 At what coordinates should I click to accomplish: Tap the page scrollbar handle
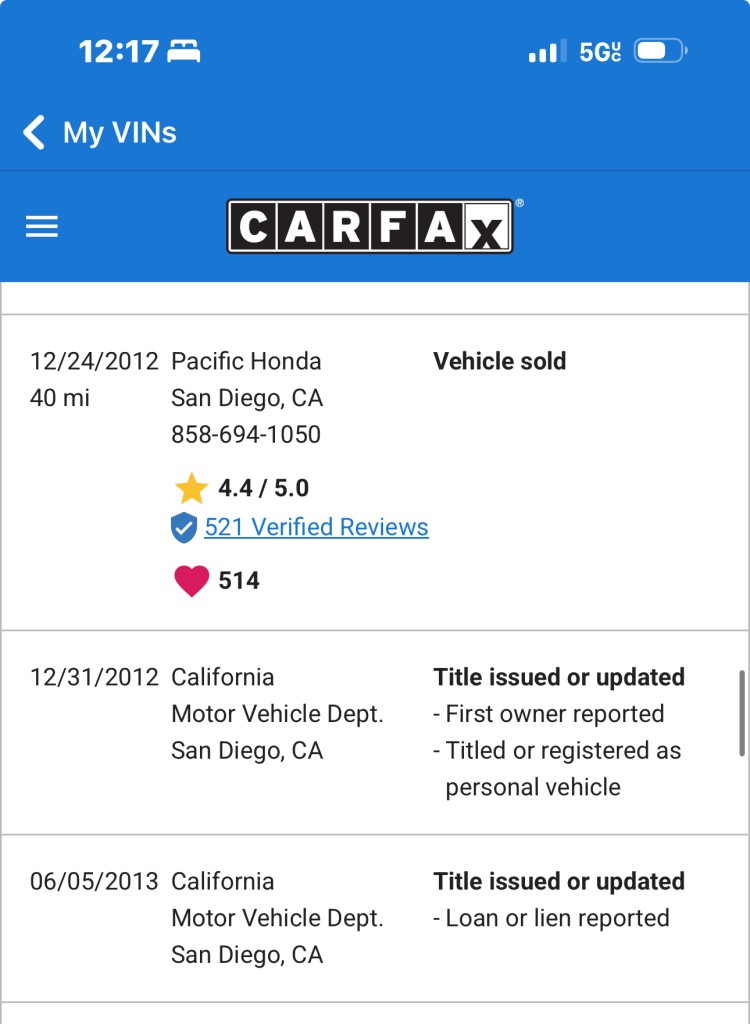[741, 712]
